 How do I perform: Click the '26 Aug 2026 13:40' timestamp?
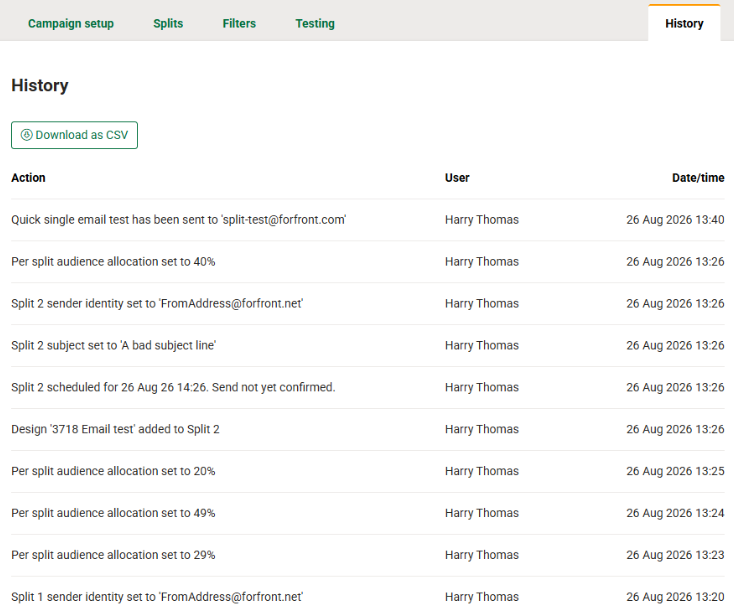[675, 220]
